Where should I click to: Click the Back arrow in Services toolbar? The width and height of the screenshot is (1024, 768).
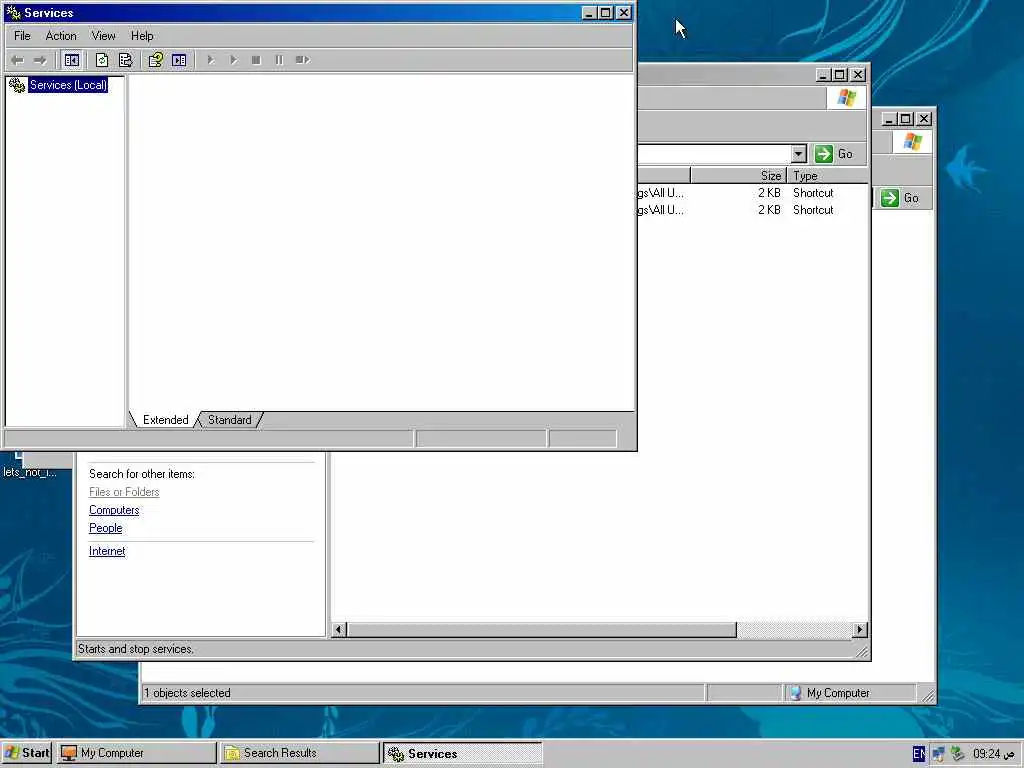(18, 60)
